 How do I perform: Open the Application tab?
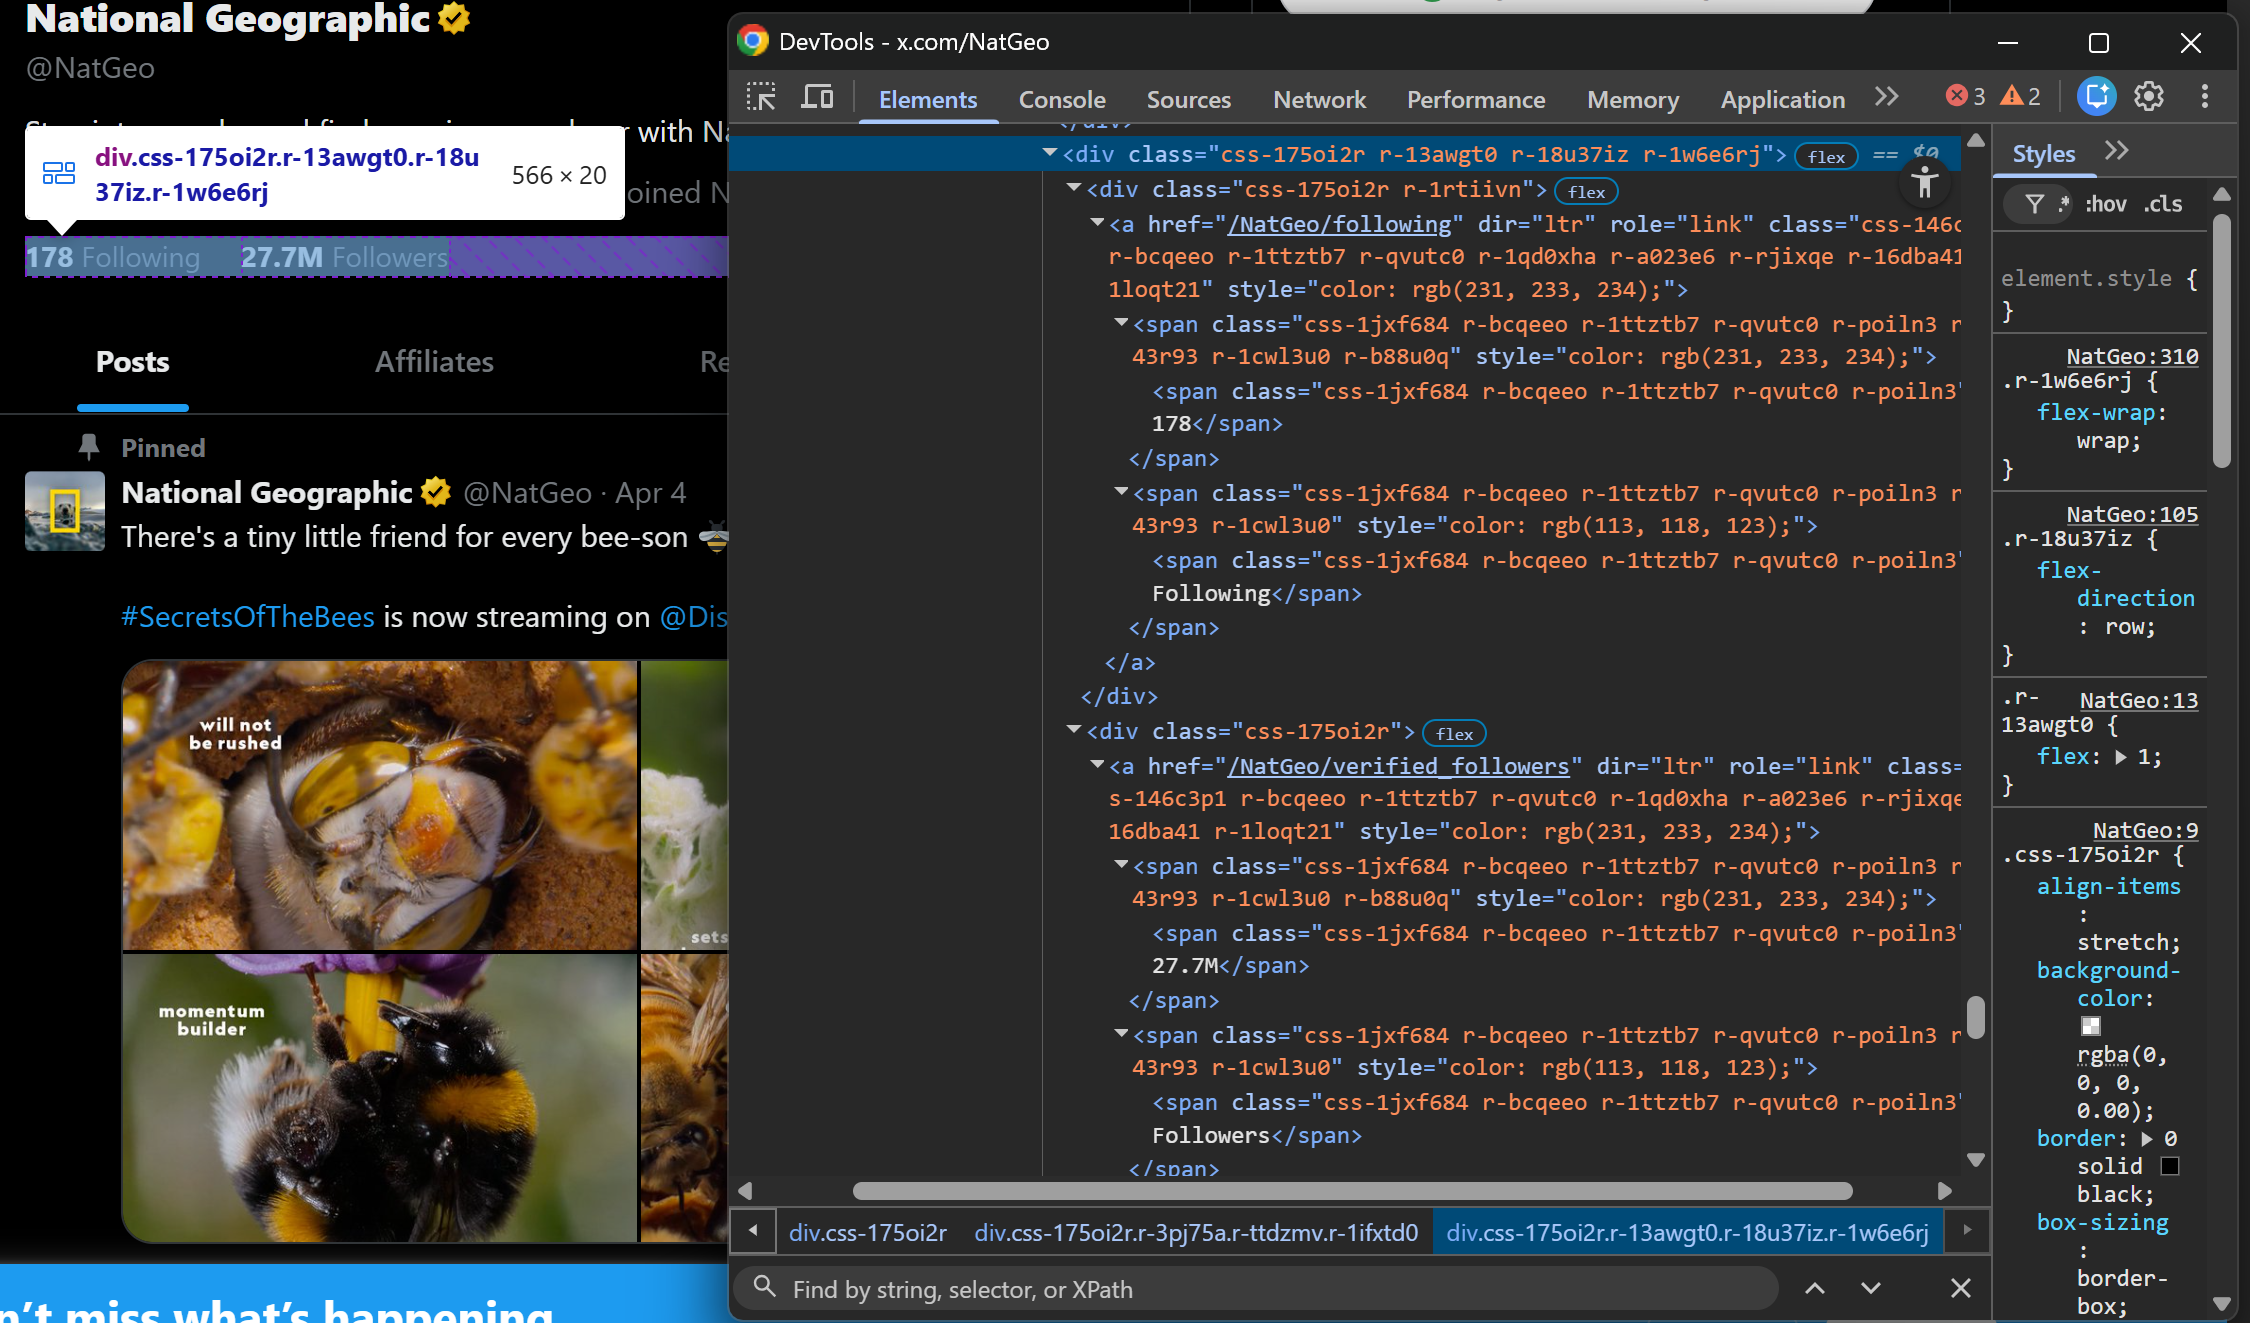[1782, 100]
